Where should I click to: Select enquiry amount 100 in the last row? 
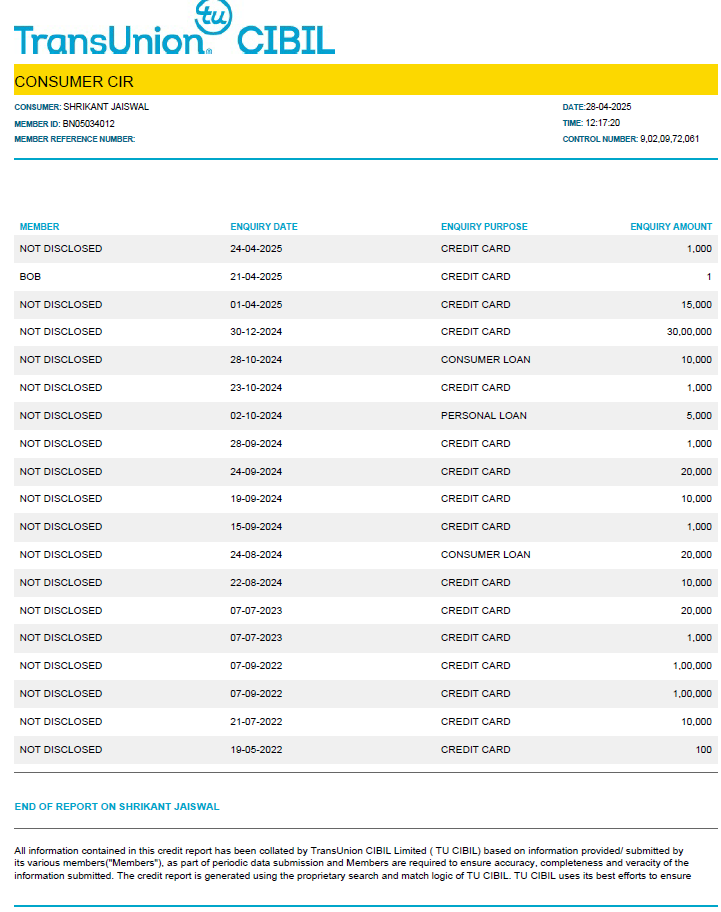[x=704, y=749]
